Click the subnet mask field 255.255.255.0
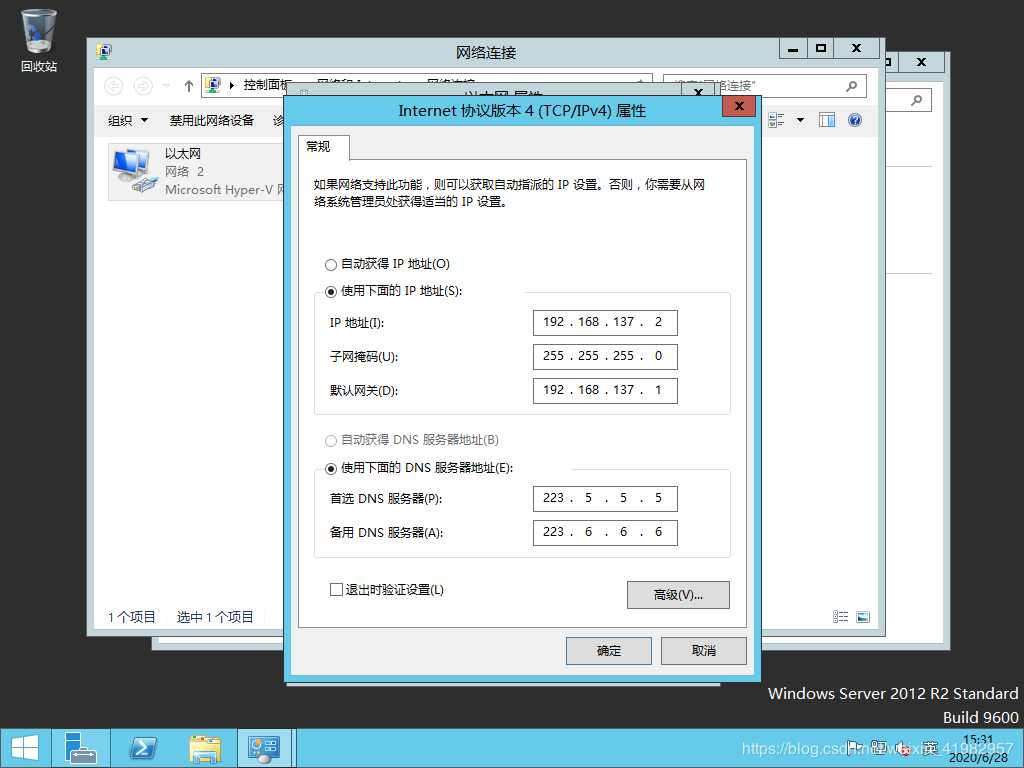 click(605, 357)
